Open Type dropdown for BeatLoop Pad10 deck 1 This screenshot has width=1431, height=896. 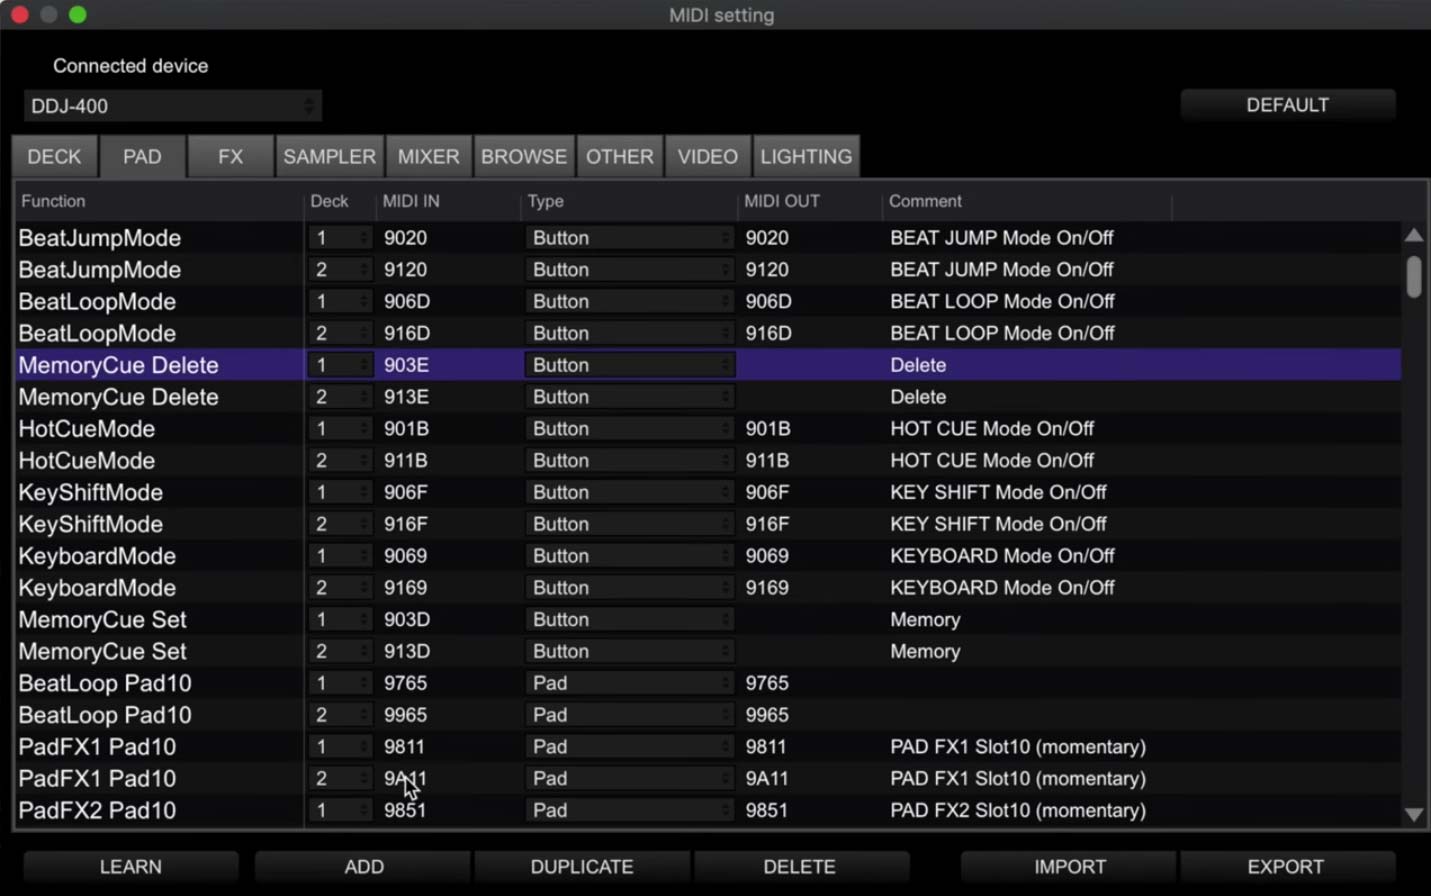630,683
